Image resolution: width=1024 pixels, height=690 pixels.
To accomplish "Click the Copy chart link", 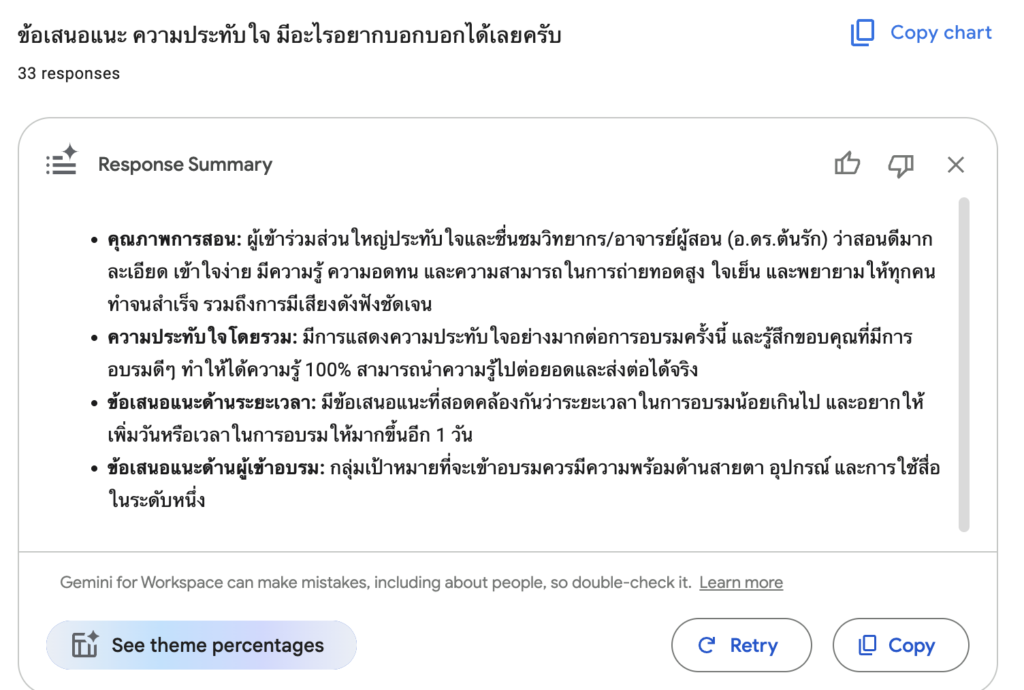I will point(940,33).
